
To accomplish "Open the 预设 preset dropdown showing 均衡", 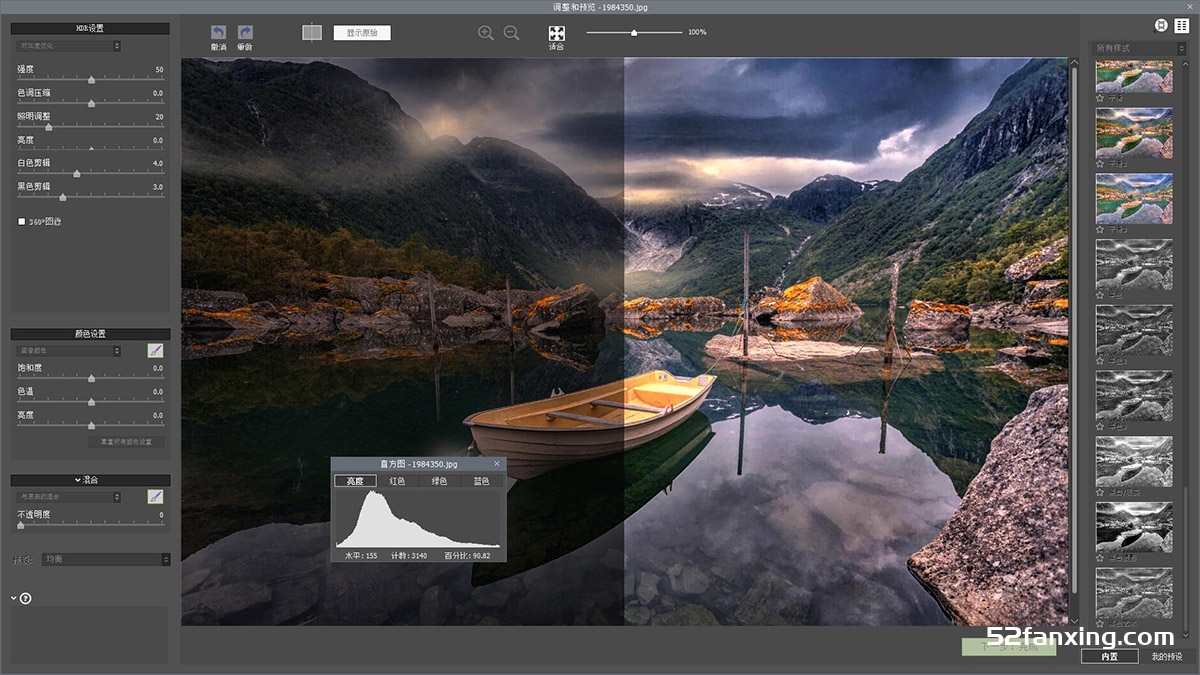I will tap(106, 559).
